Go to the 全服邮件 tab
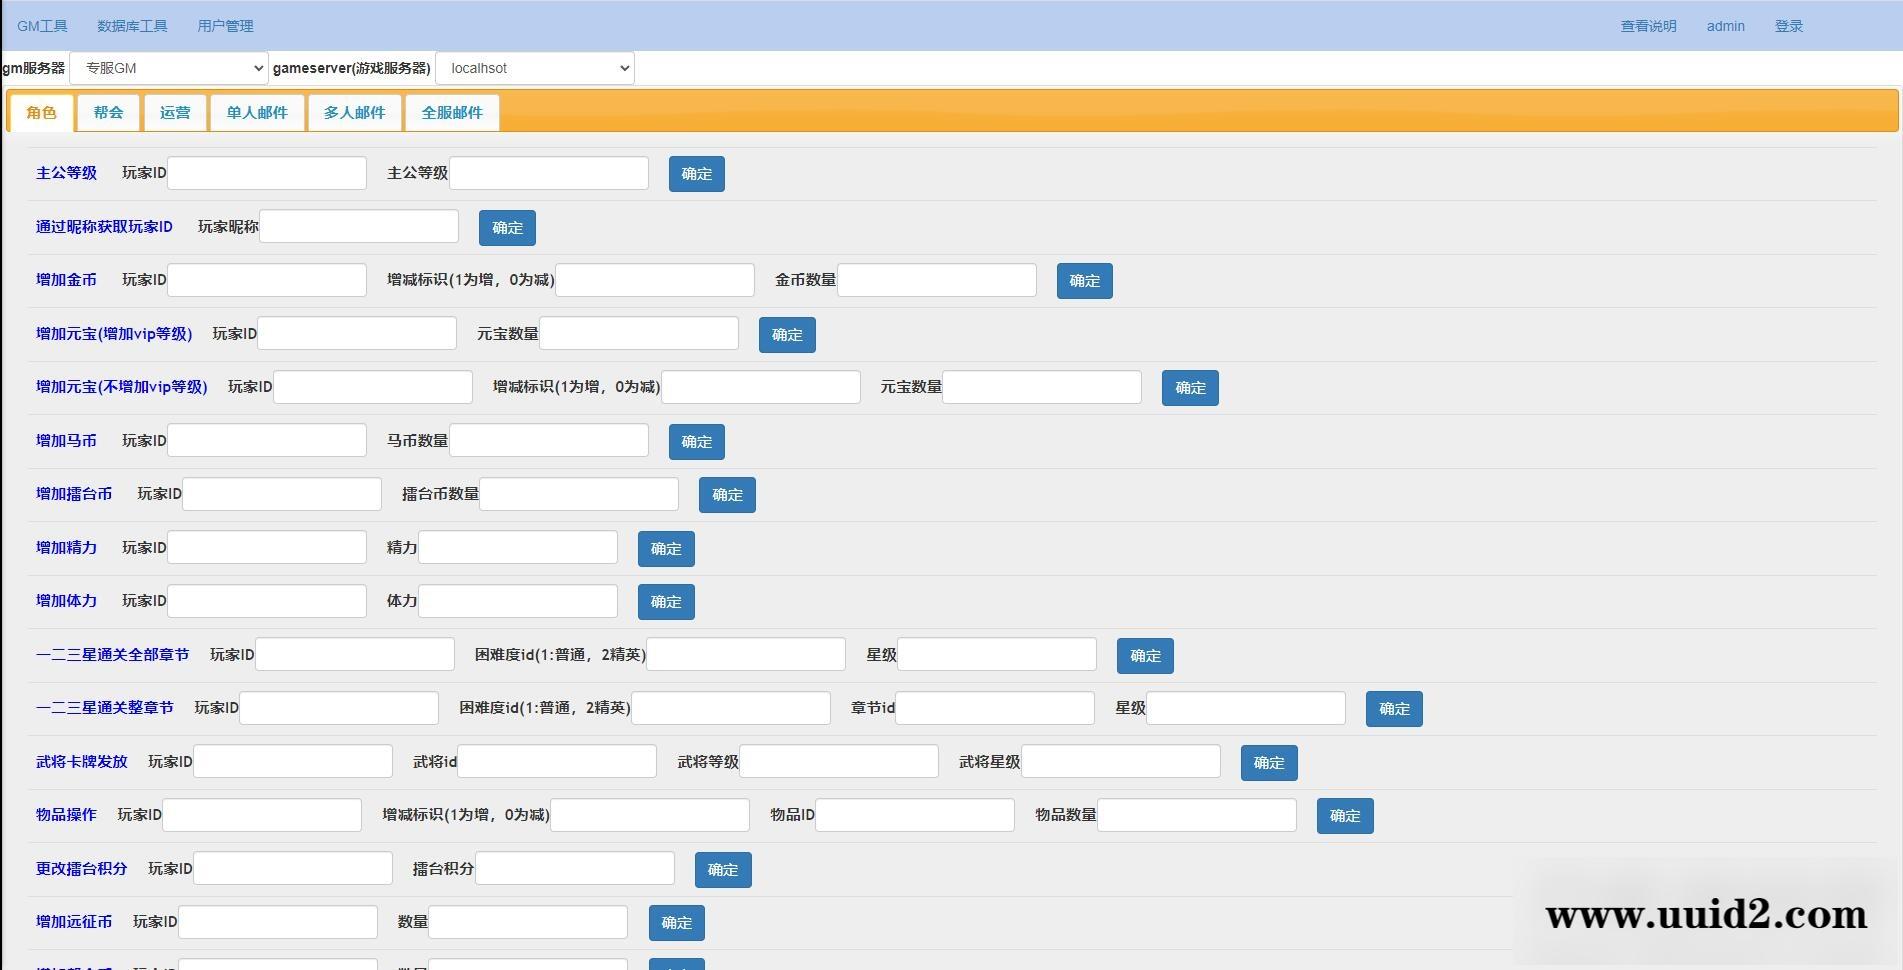Viewport: 1903px width, 970px height. pyautogui.click(x=452, y=113)
